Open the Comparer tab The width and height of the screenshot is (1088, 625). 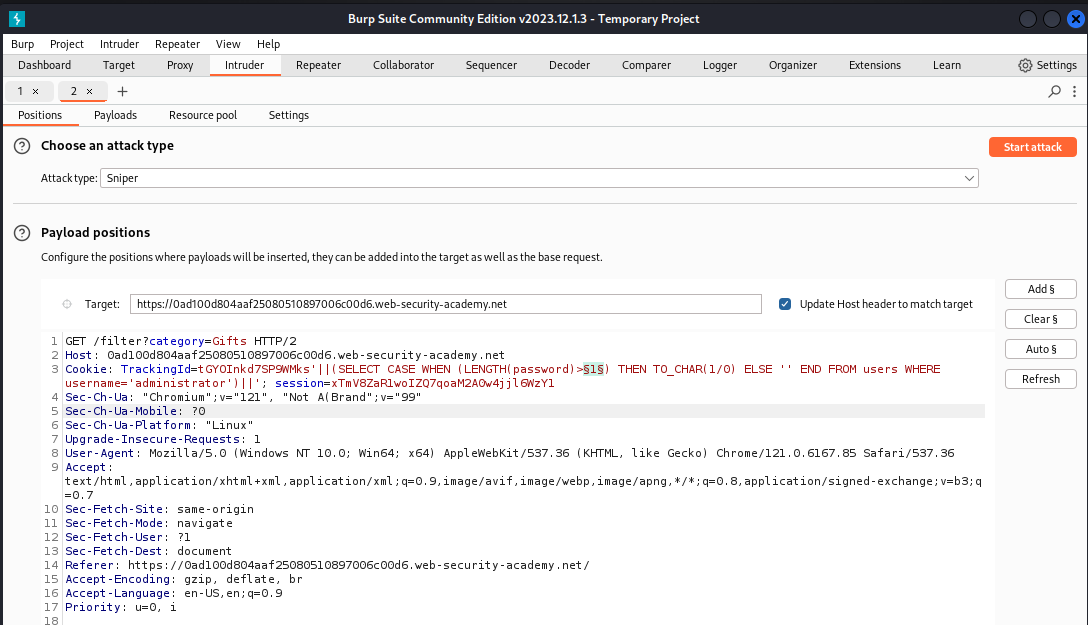pyautogui.click(x=646, y=65)
